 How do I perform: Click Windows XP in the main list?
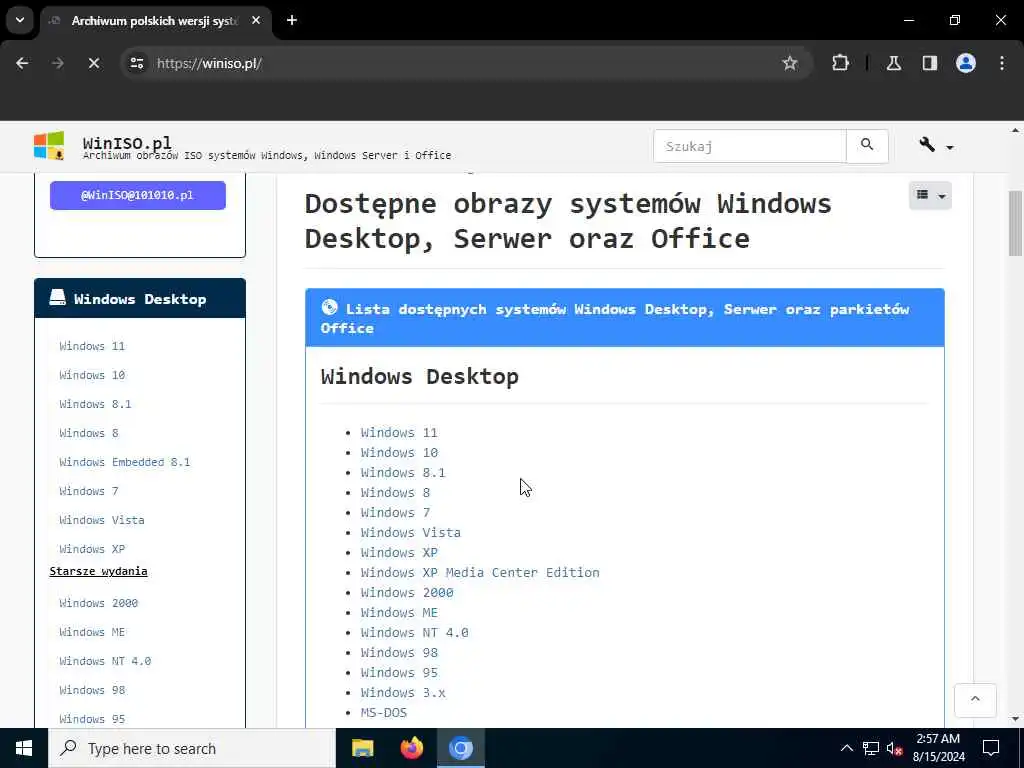pos(399,552)
